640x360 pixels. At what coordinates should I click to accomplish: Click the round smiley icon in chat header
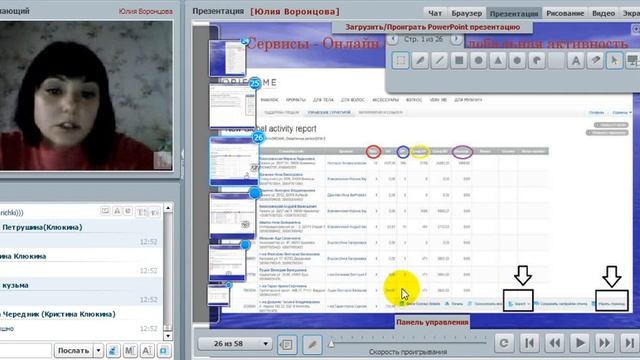(128, 211)
